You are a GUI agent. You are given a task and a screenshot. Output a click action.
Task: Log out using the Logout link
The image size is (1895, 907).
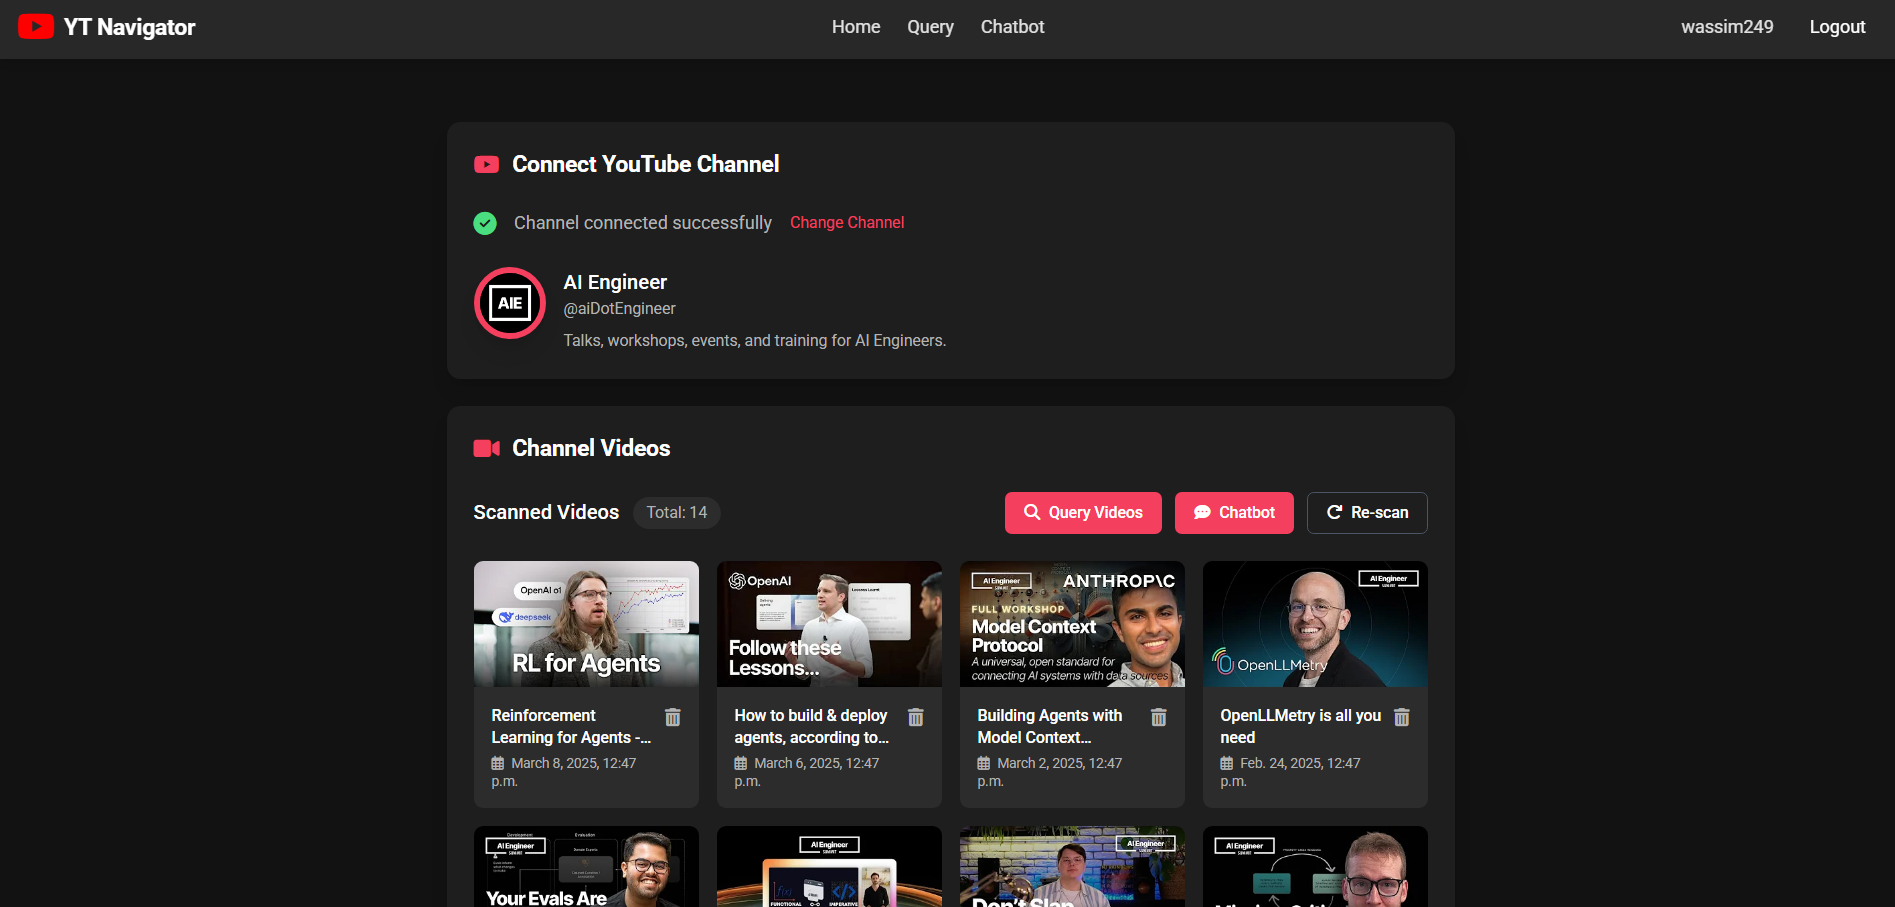[x=1837, y=27]
